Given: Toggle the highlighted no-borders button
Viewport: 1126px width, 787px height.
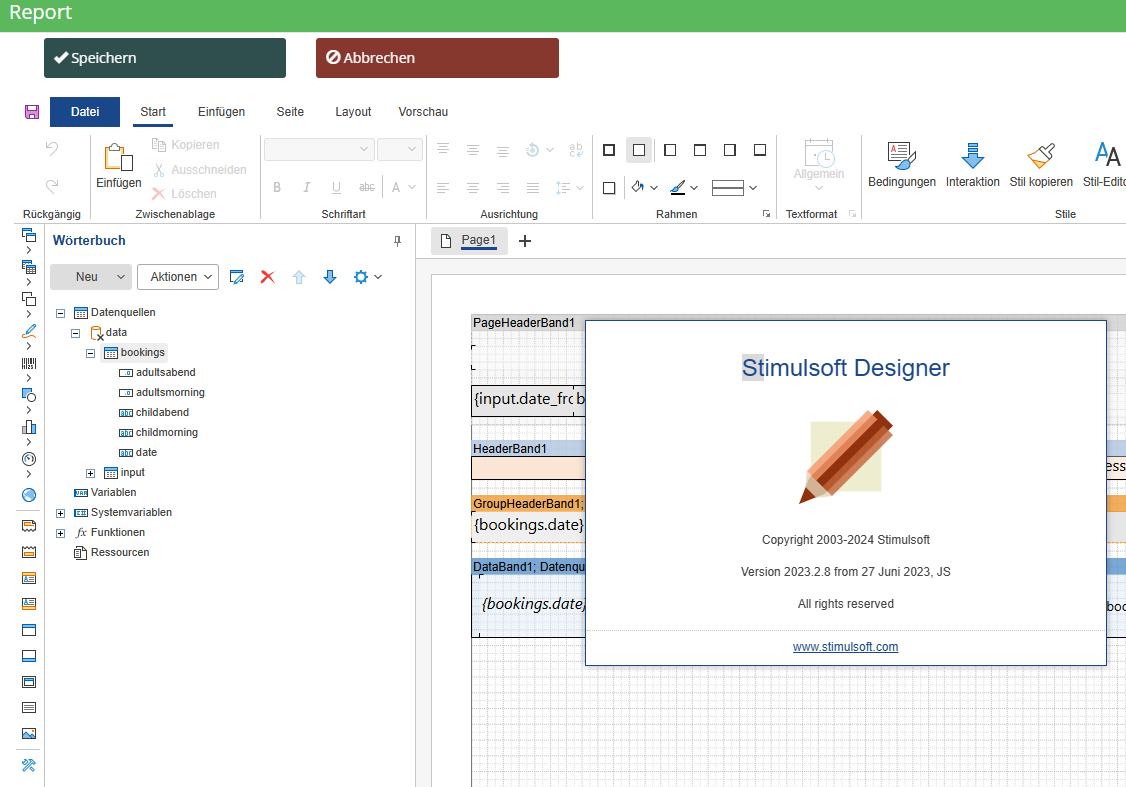Looking at the screenshot, I should pyautogui.click(x=639, y=150).
